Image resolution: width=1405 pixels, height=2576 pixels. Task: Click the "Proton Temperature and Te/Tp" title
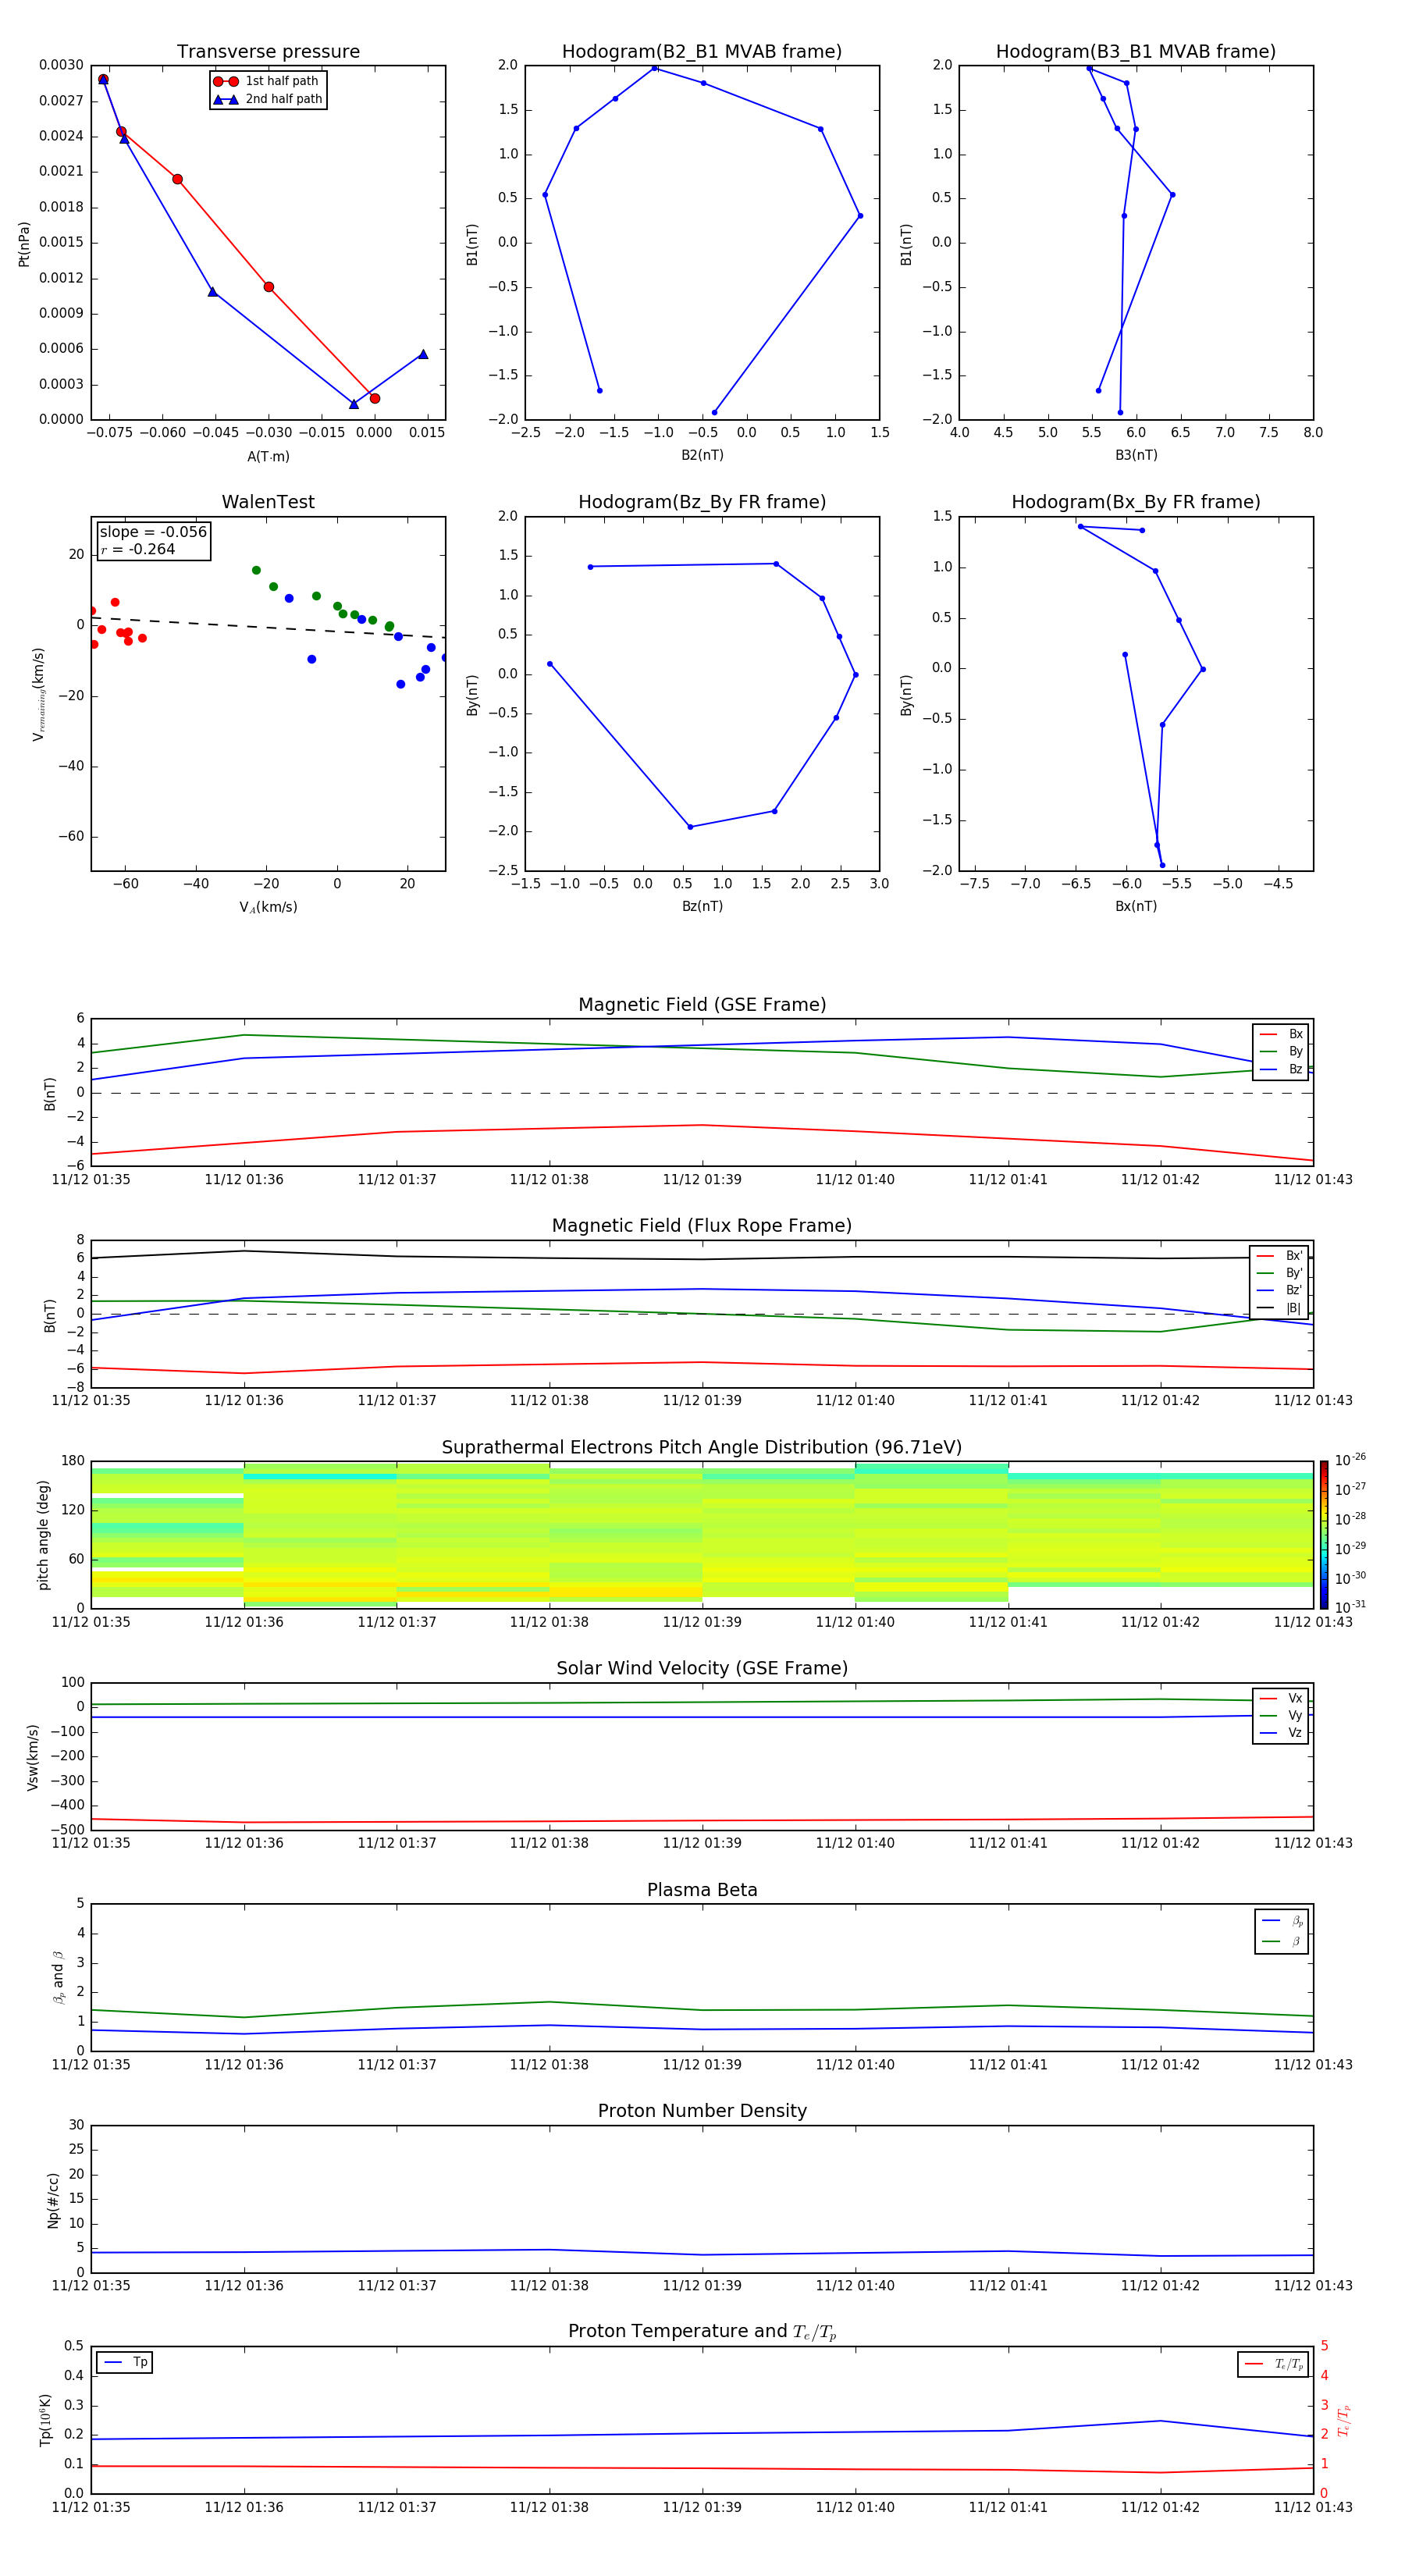click(x=702, y=2332)
